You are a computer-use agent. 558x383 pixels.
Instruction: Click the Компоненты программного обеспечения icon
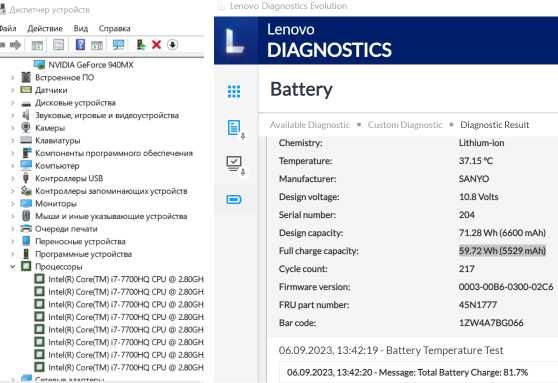[x=26, y=153]
